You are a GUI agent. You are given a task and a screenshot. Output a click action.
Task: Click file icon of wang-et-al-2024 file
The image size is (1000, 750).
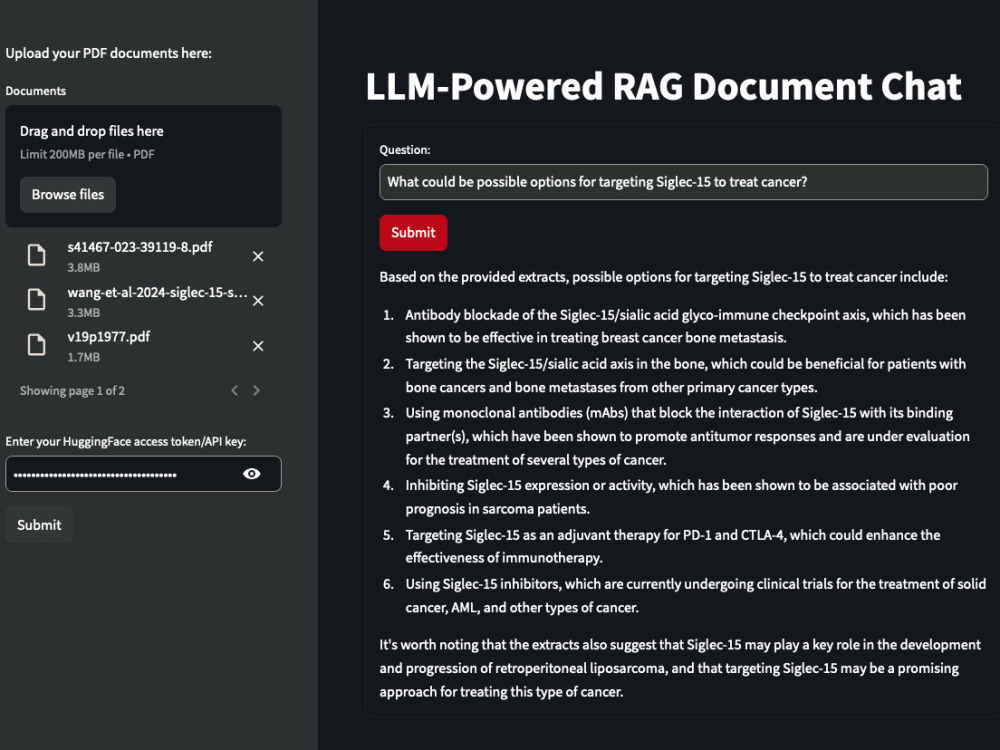point(36,299)
